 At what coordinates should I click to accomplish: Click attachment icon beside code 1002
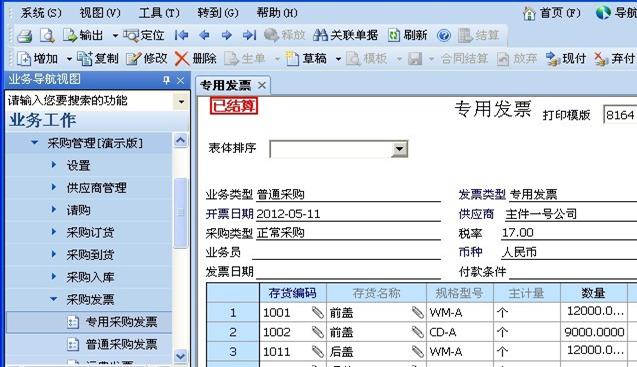click(x=318, y=332)
